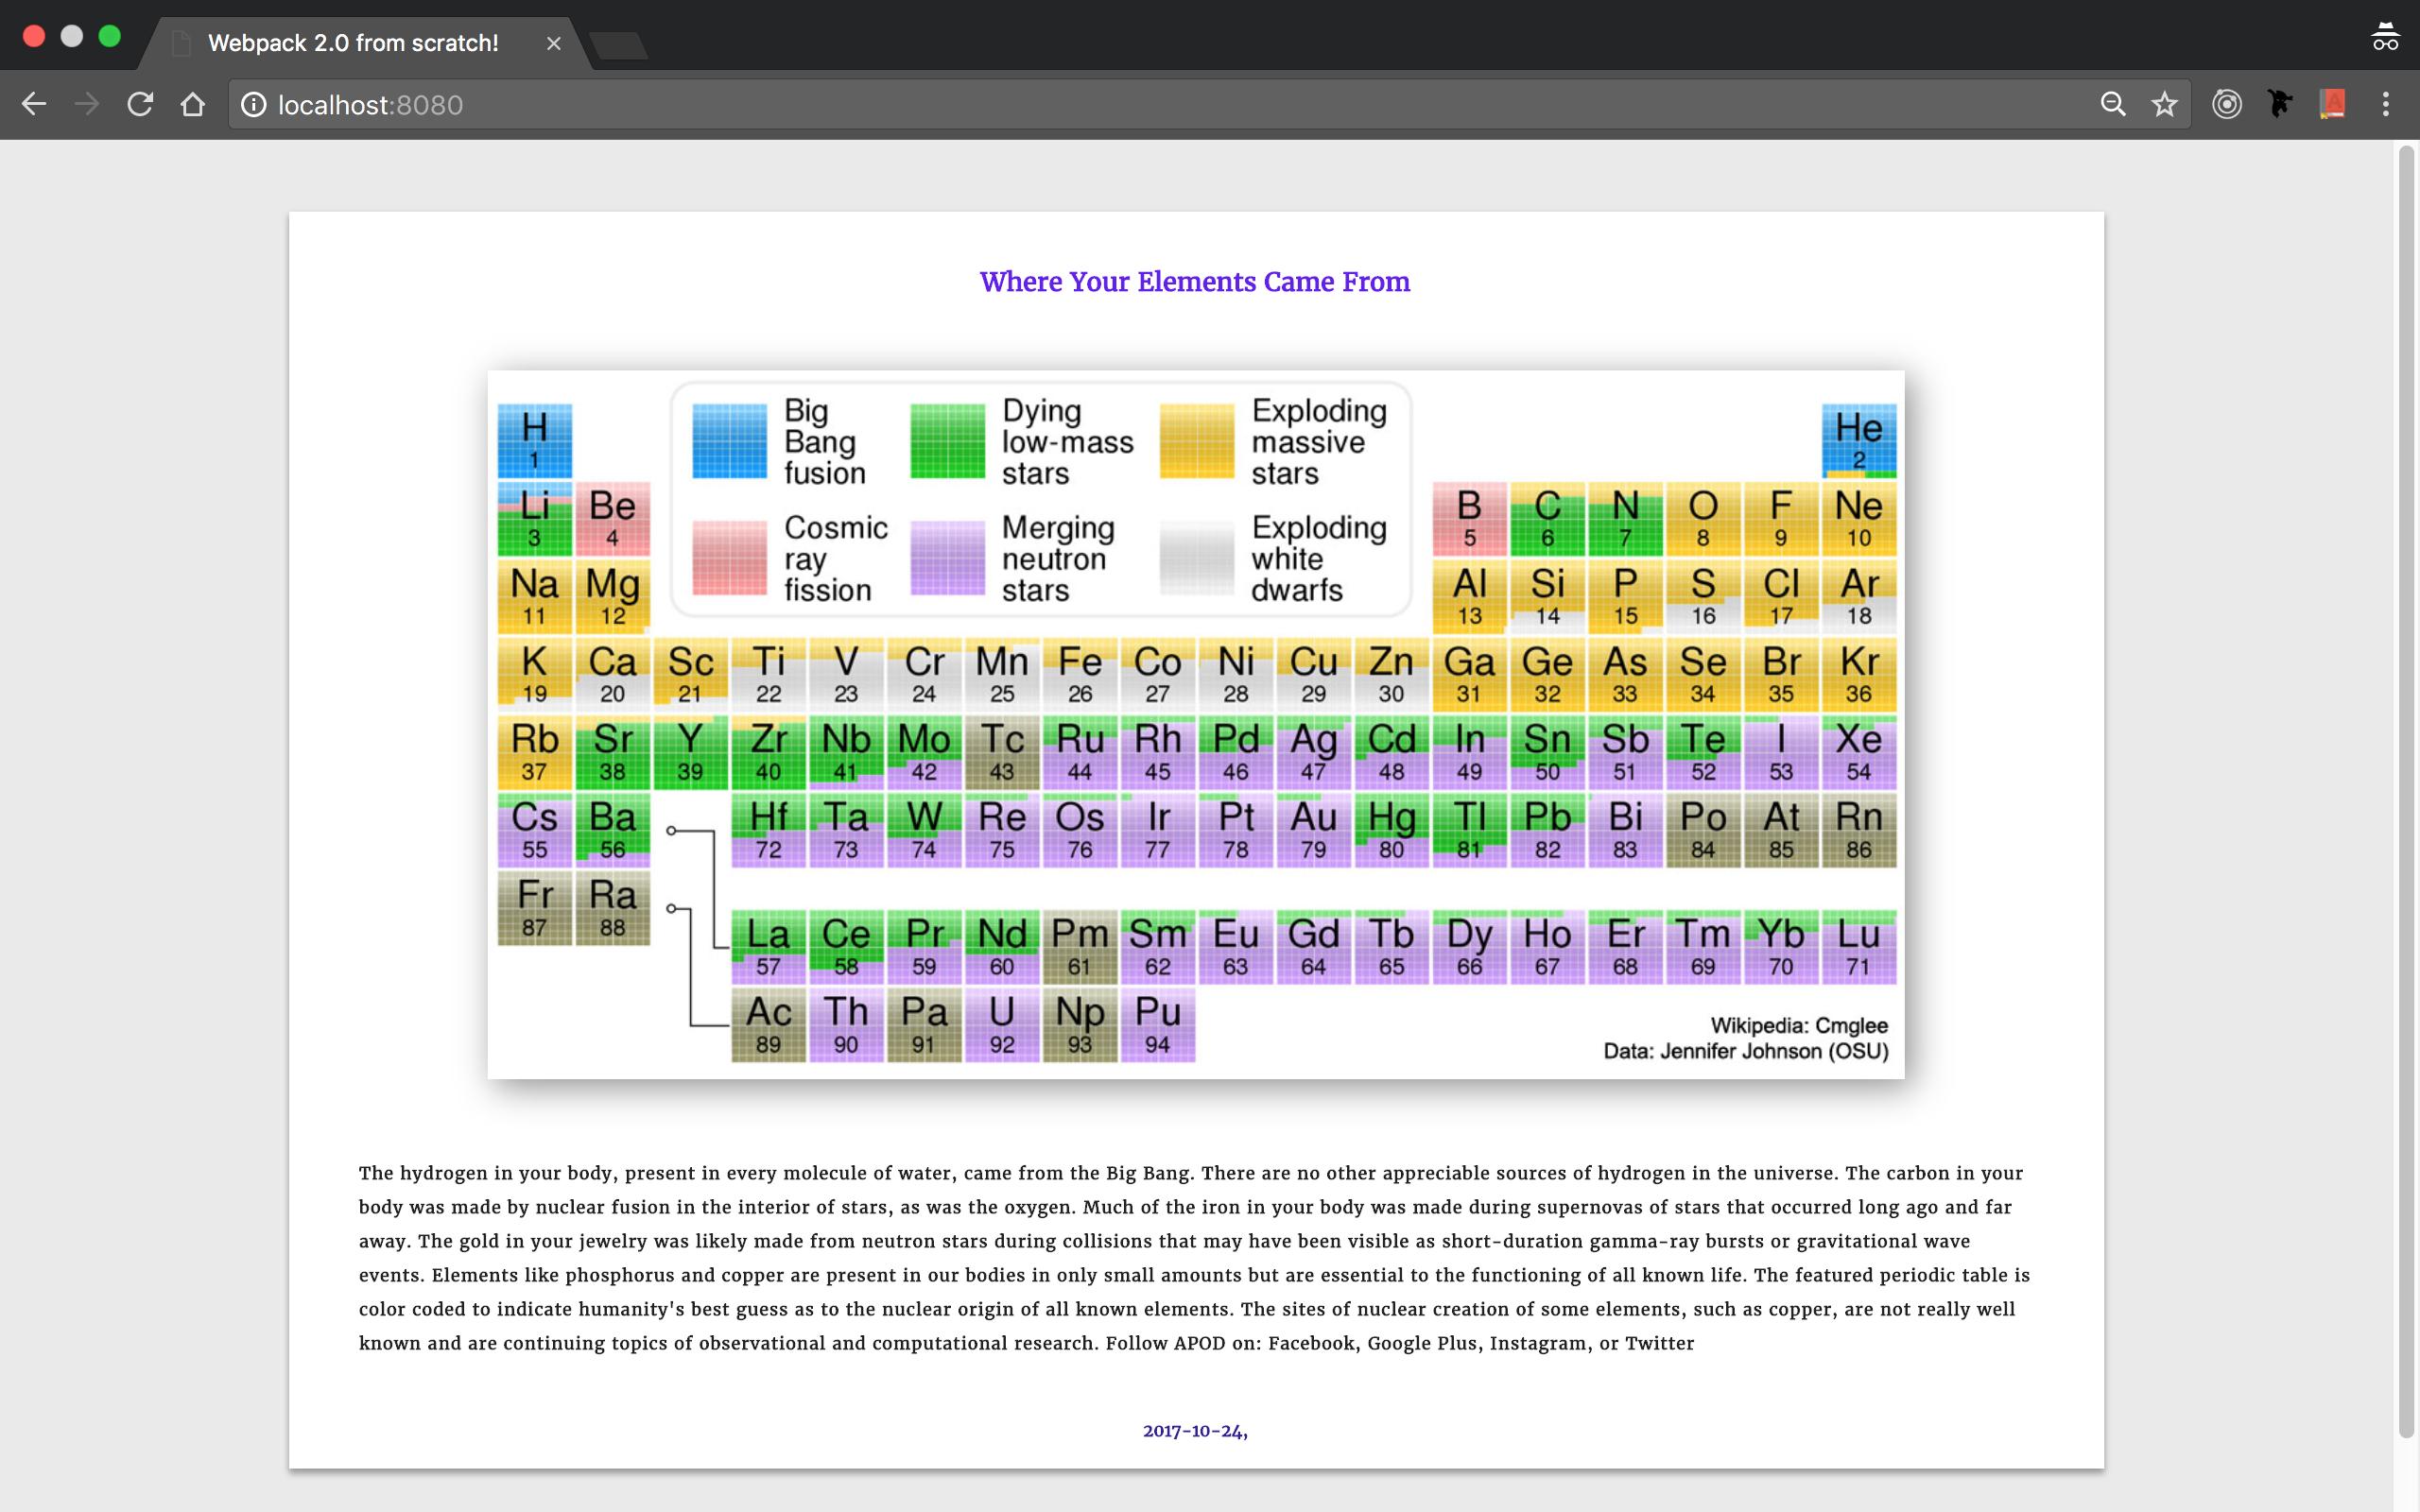Screen dimensions: 2420x1512
Task: Click the vertical page scrollbar
Action: pos(2406,790)
